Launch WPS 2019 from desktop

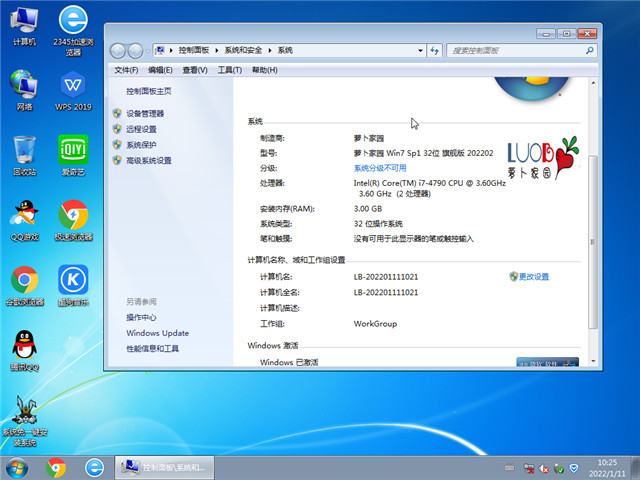pos(73,91)
